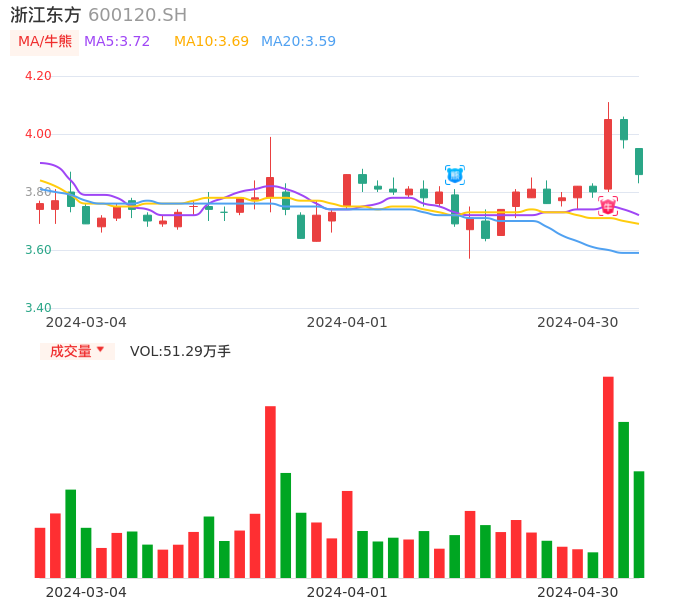Viewport: 686px width, 606px height.
Task: Click the 2024-04-01 date label under the price chart
Action: tap(347, 322)
